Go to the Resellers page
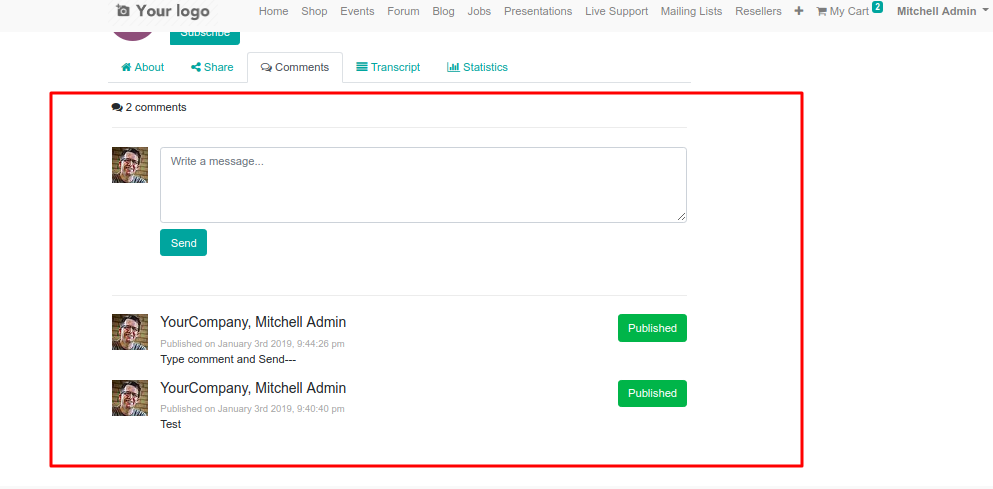 758,11
